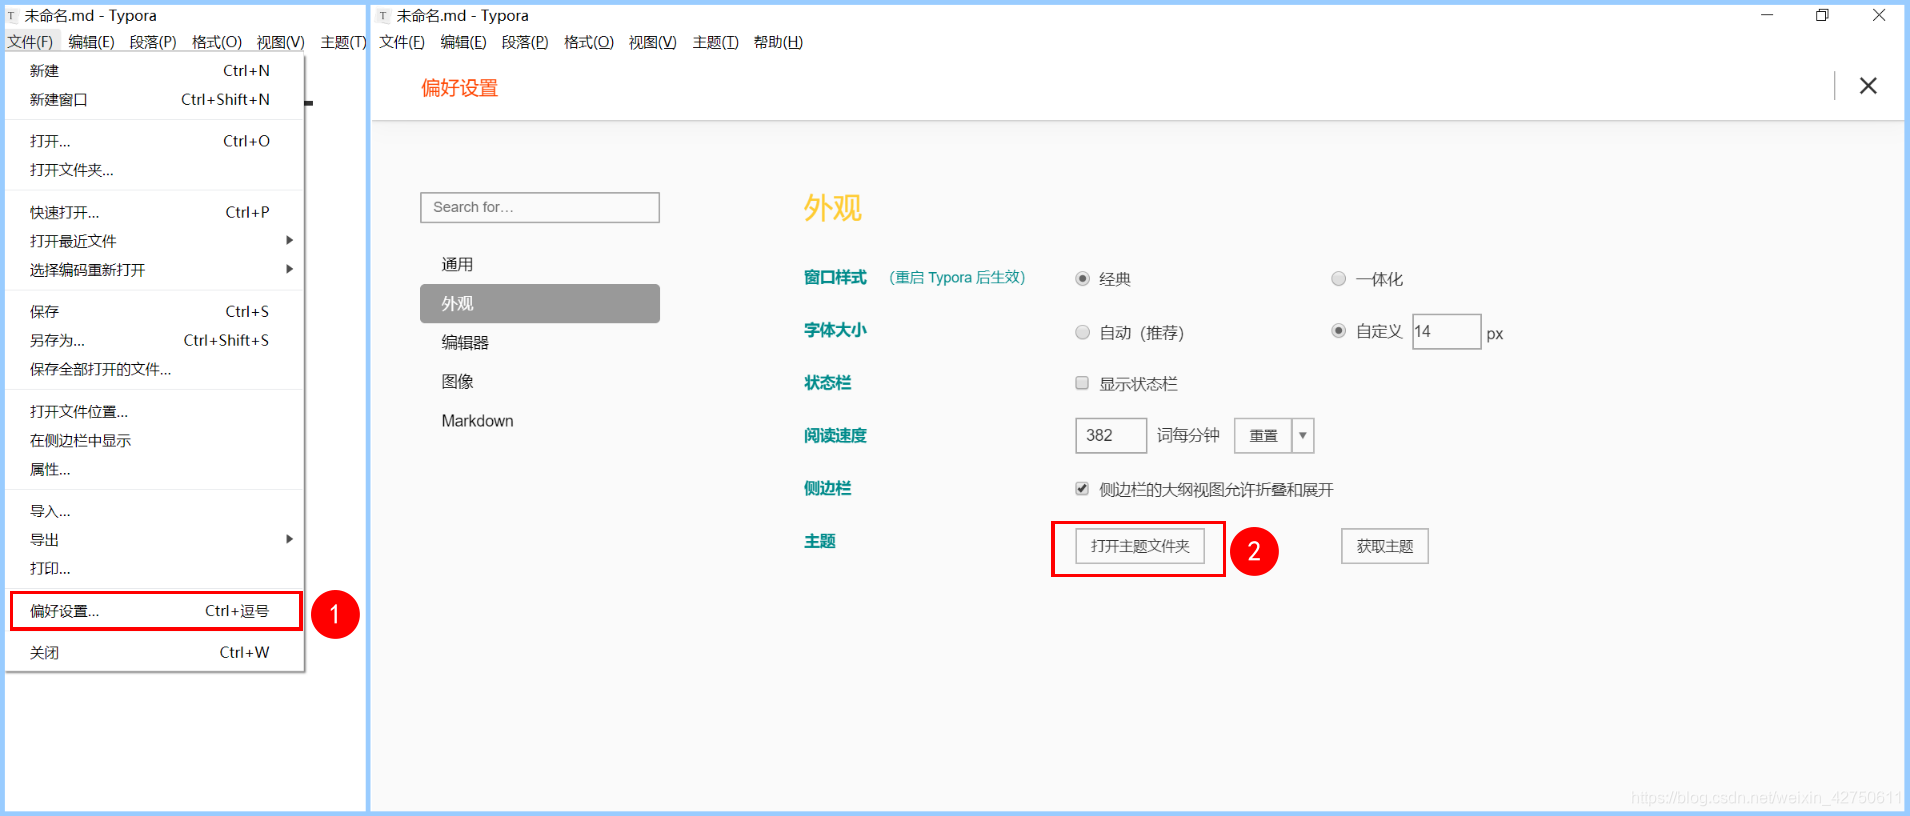Expand the 打开最近文件 submenu arrow

coord(289,240)
